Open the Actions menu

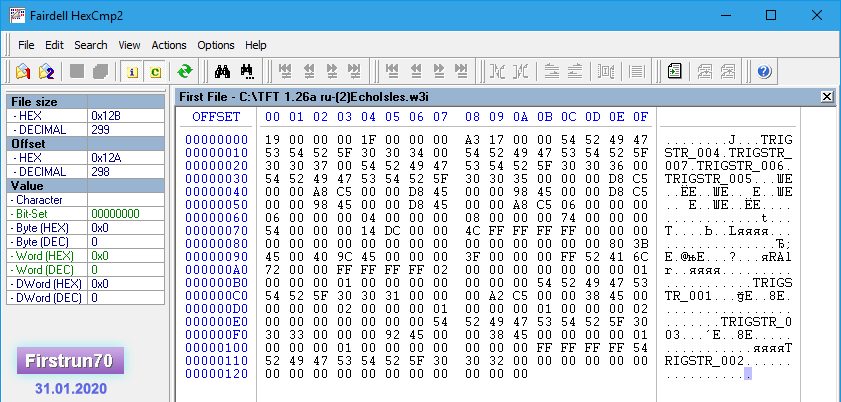(169, 45)
